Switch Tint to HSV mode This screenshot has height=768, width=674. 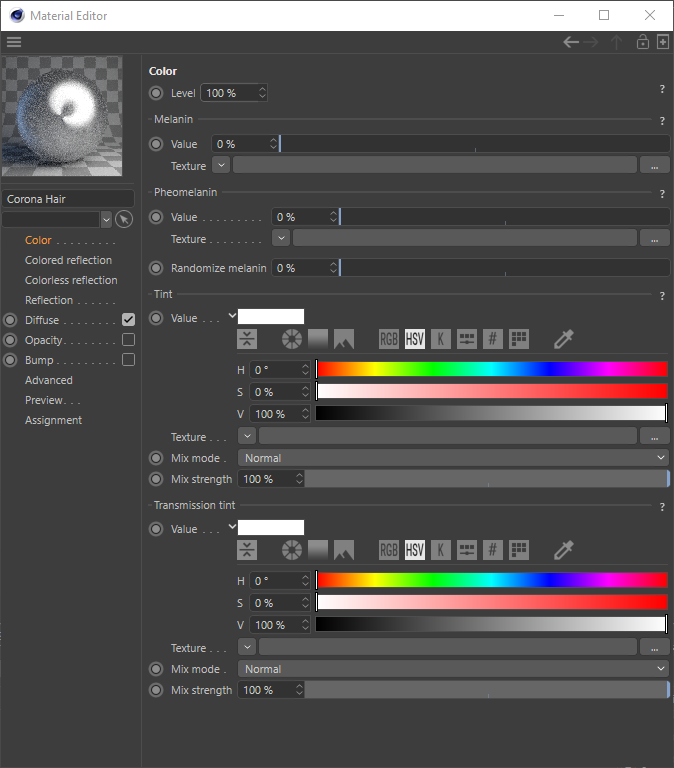415,339
